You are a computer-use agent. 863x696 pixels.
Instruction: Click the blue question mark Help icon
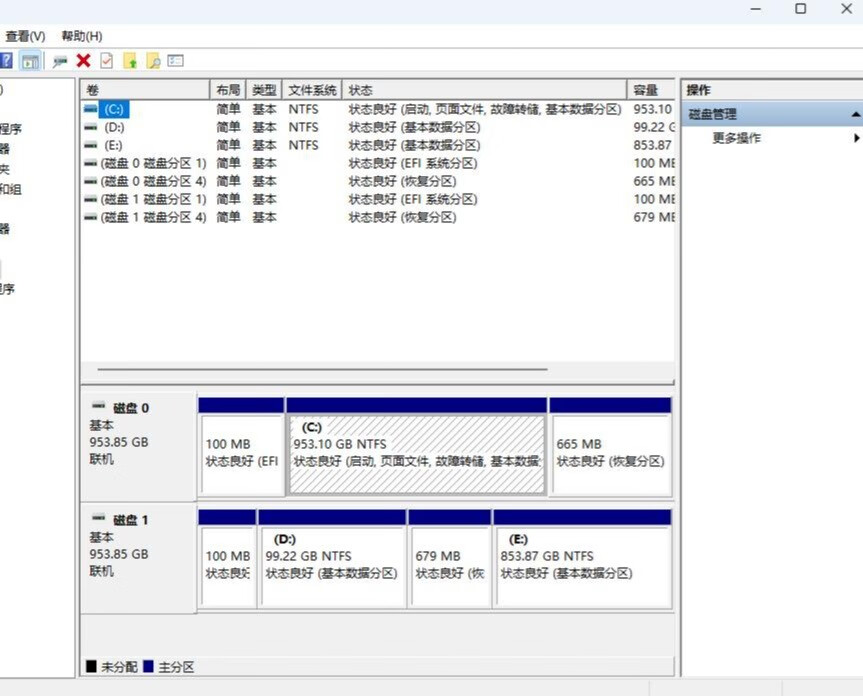pos(6,61)
